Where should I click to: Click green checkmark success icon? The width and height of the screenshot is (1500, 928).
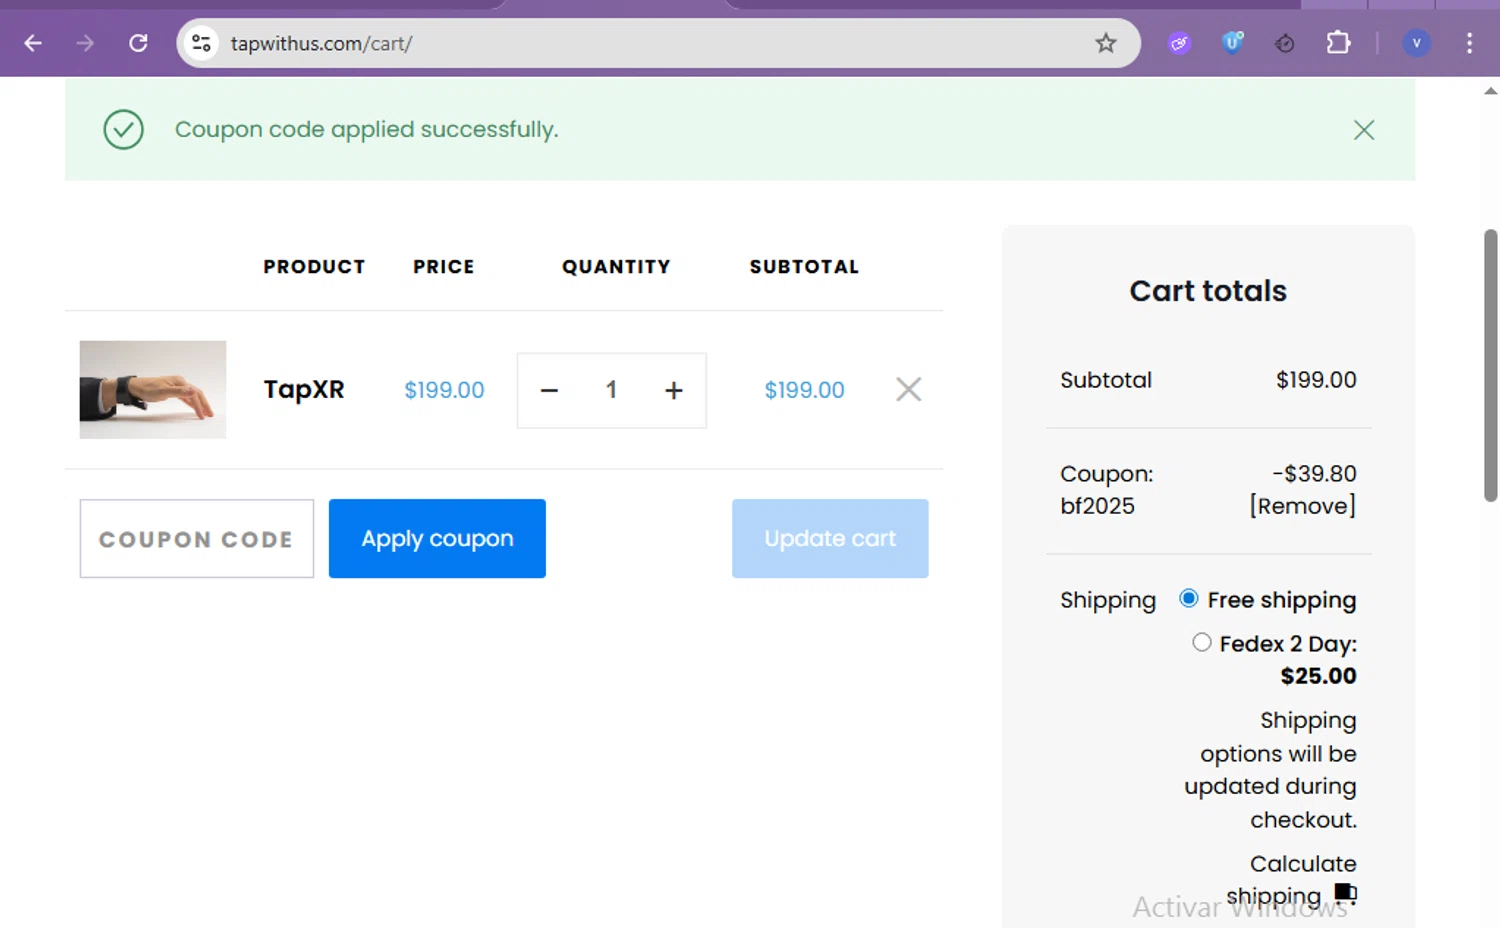(x=124, y=129)
